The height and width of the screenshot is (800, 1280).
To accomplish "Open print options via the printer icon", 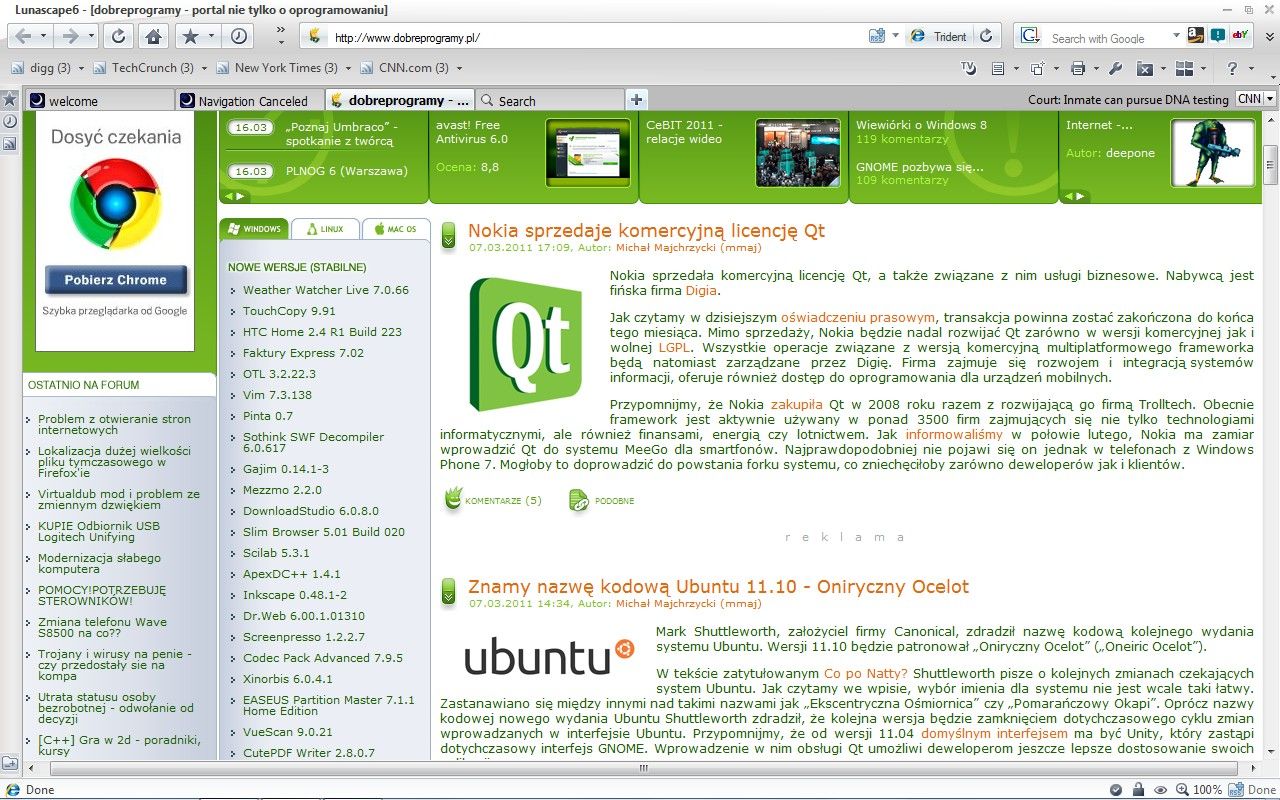I will click(x=1079, y=68).
